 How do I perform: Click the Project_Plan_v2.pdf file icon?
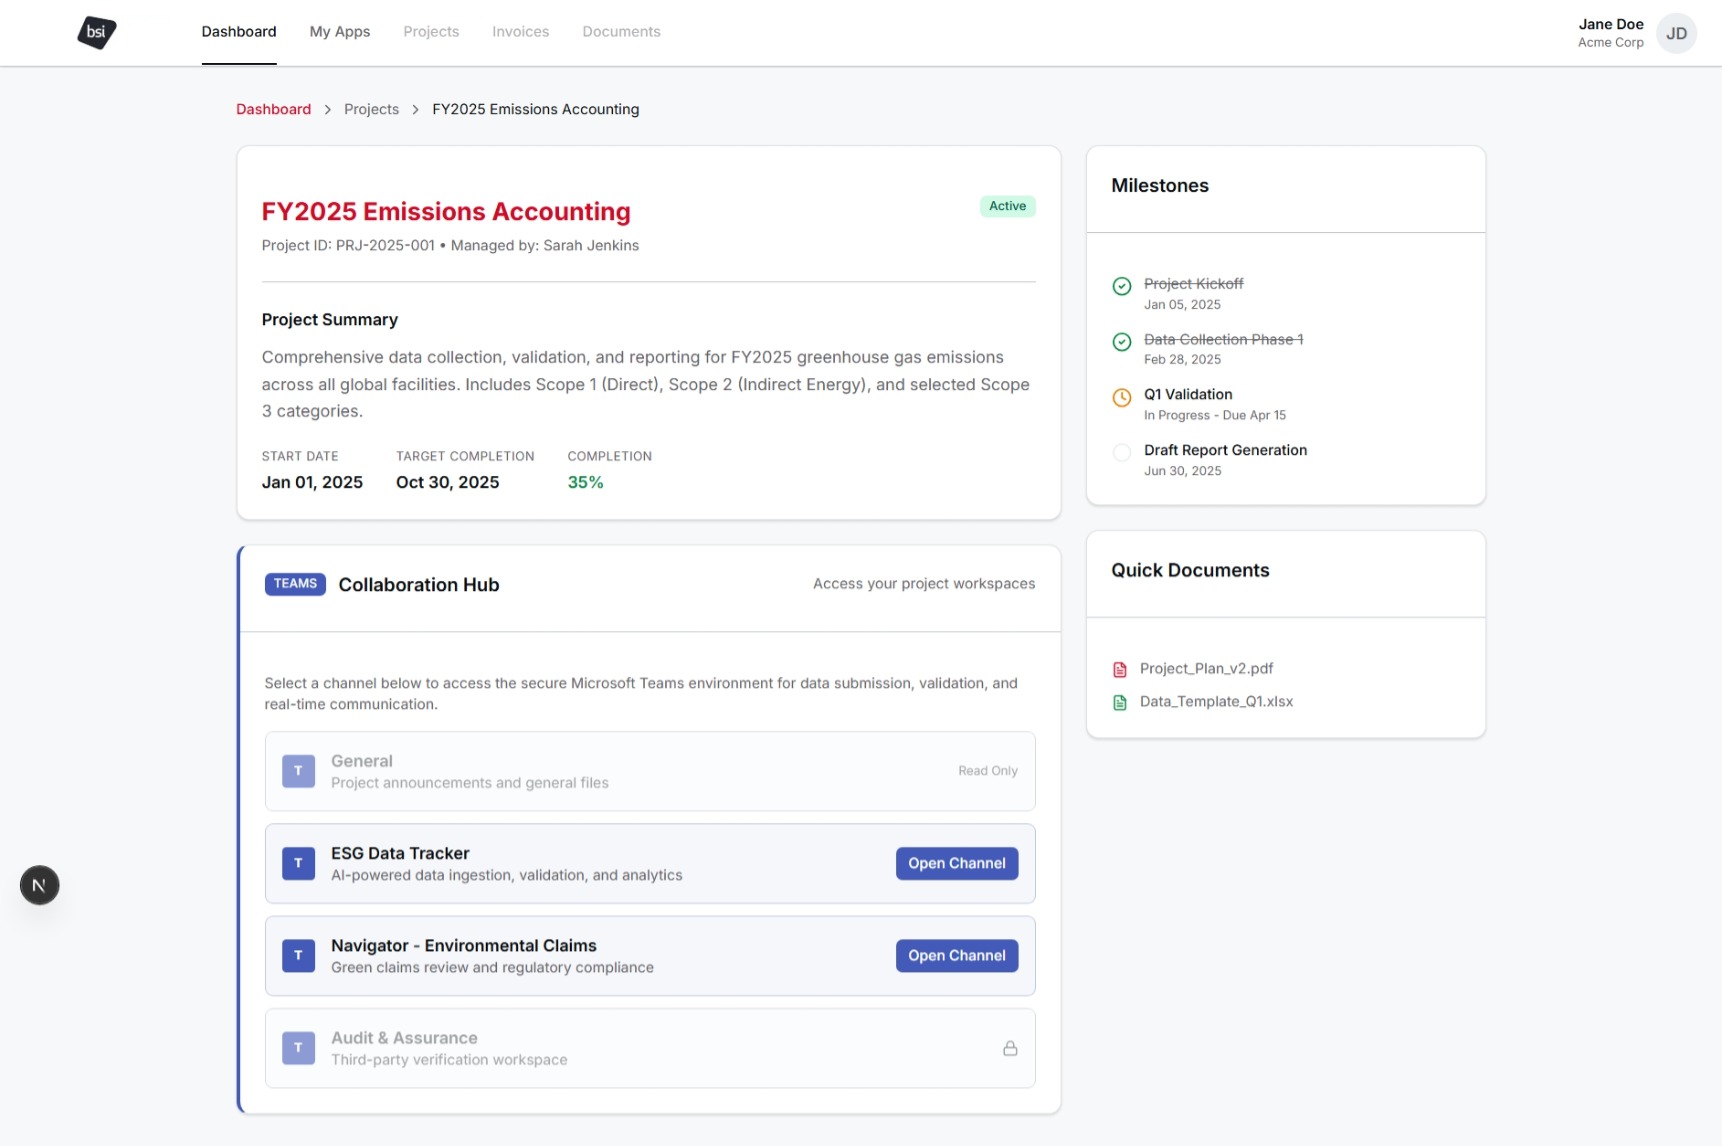(1120, 669)
